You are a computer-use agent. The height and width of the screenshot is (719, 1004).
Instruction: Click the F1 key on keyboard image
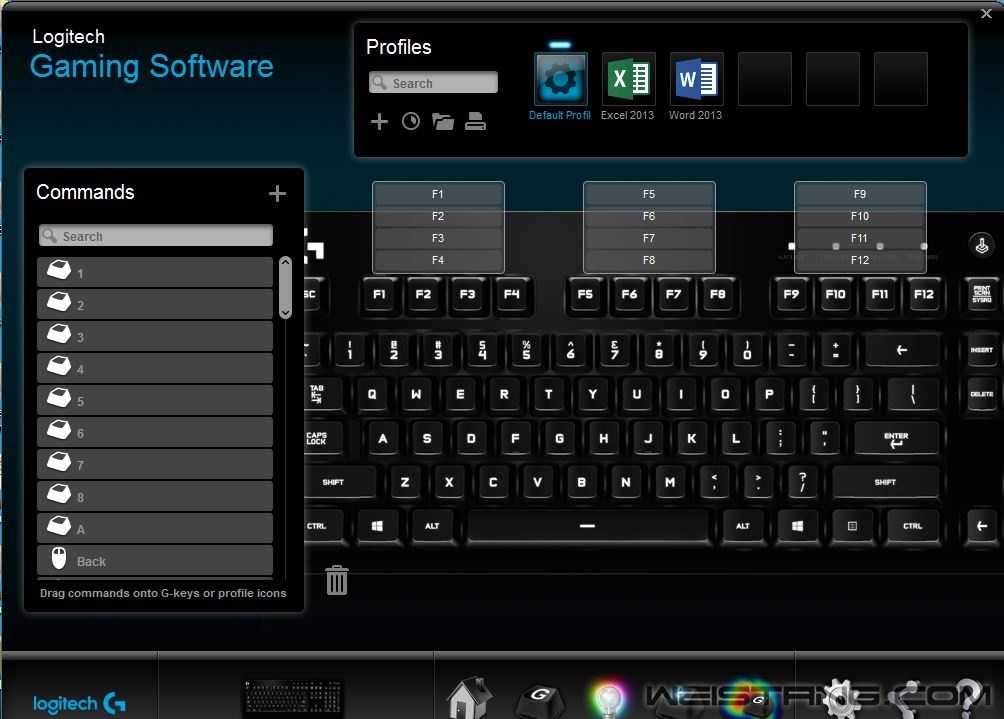[380, 295]
